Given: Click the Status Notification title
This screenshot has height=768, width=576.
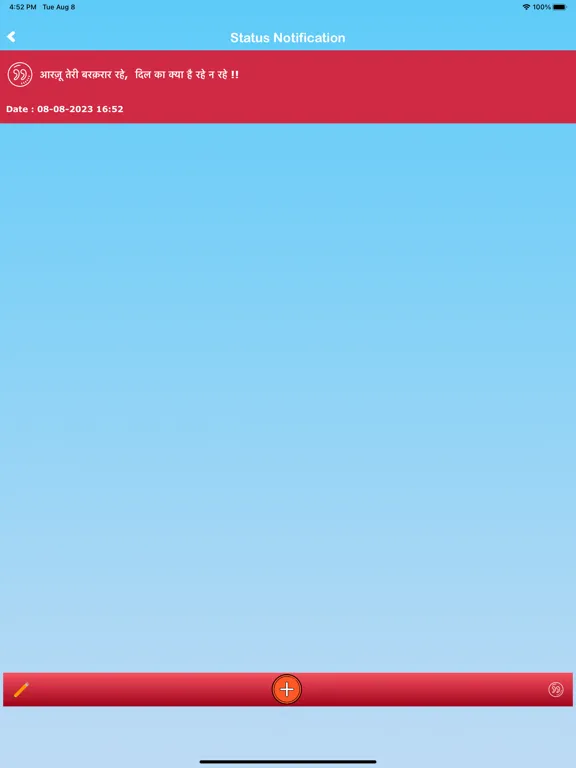Looking at the screenshot, I should 288,38.
